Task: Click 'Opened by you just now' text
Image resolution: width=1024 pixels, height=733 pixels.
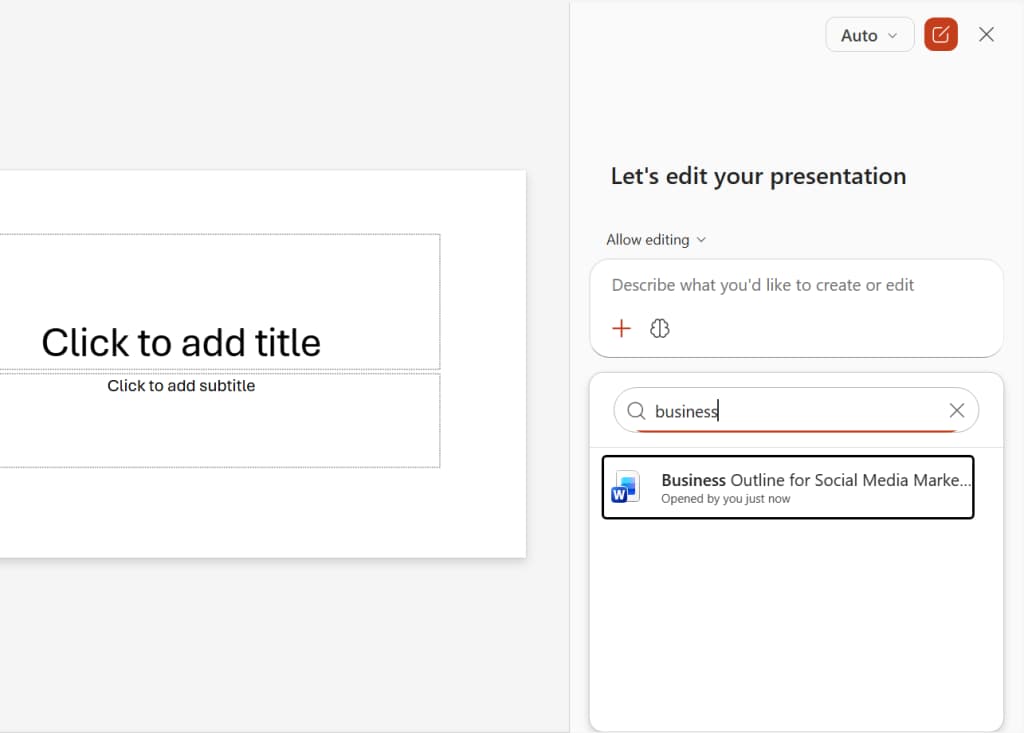Action: coord(726,499)
